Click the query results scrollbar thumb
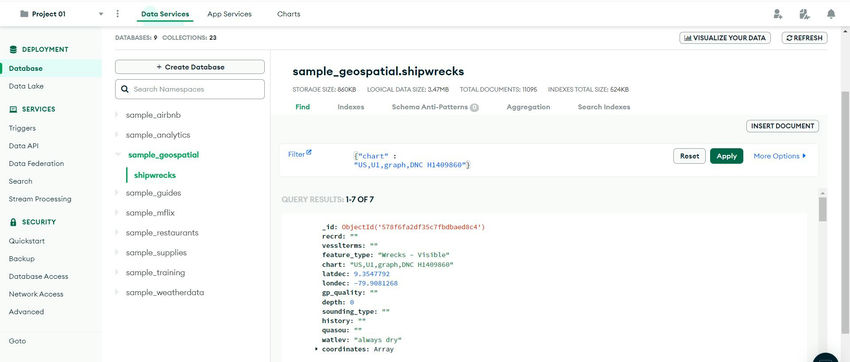This screenshot has height=362, width=850. coord(822,209)
